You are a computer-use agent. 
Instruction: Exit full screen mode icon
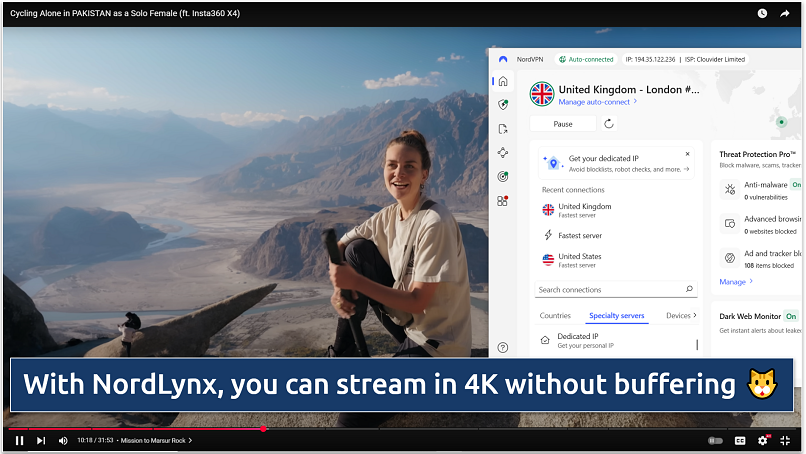[785, 441]
